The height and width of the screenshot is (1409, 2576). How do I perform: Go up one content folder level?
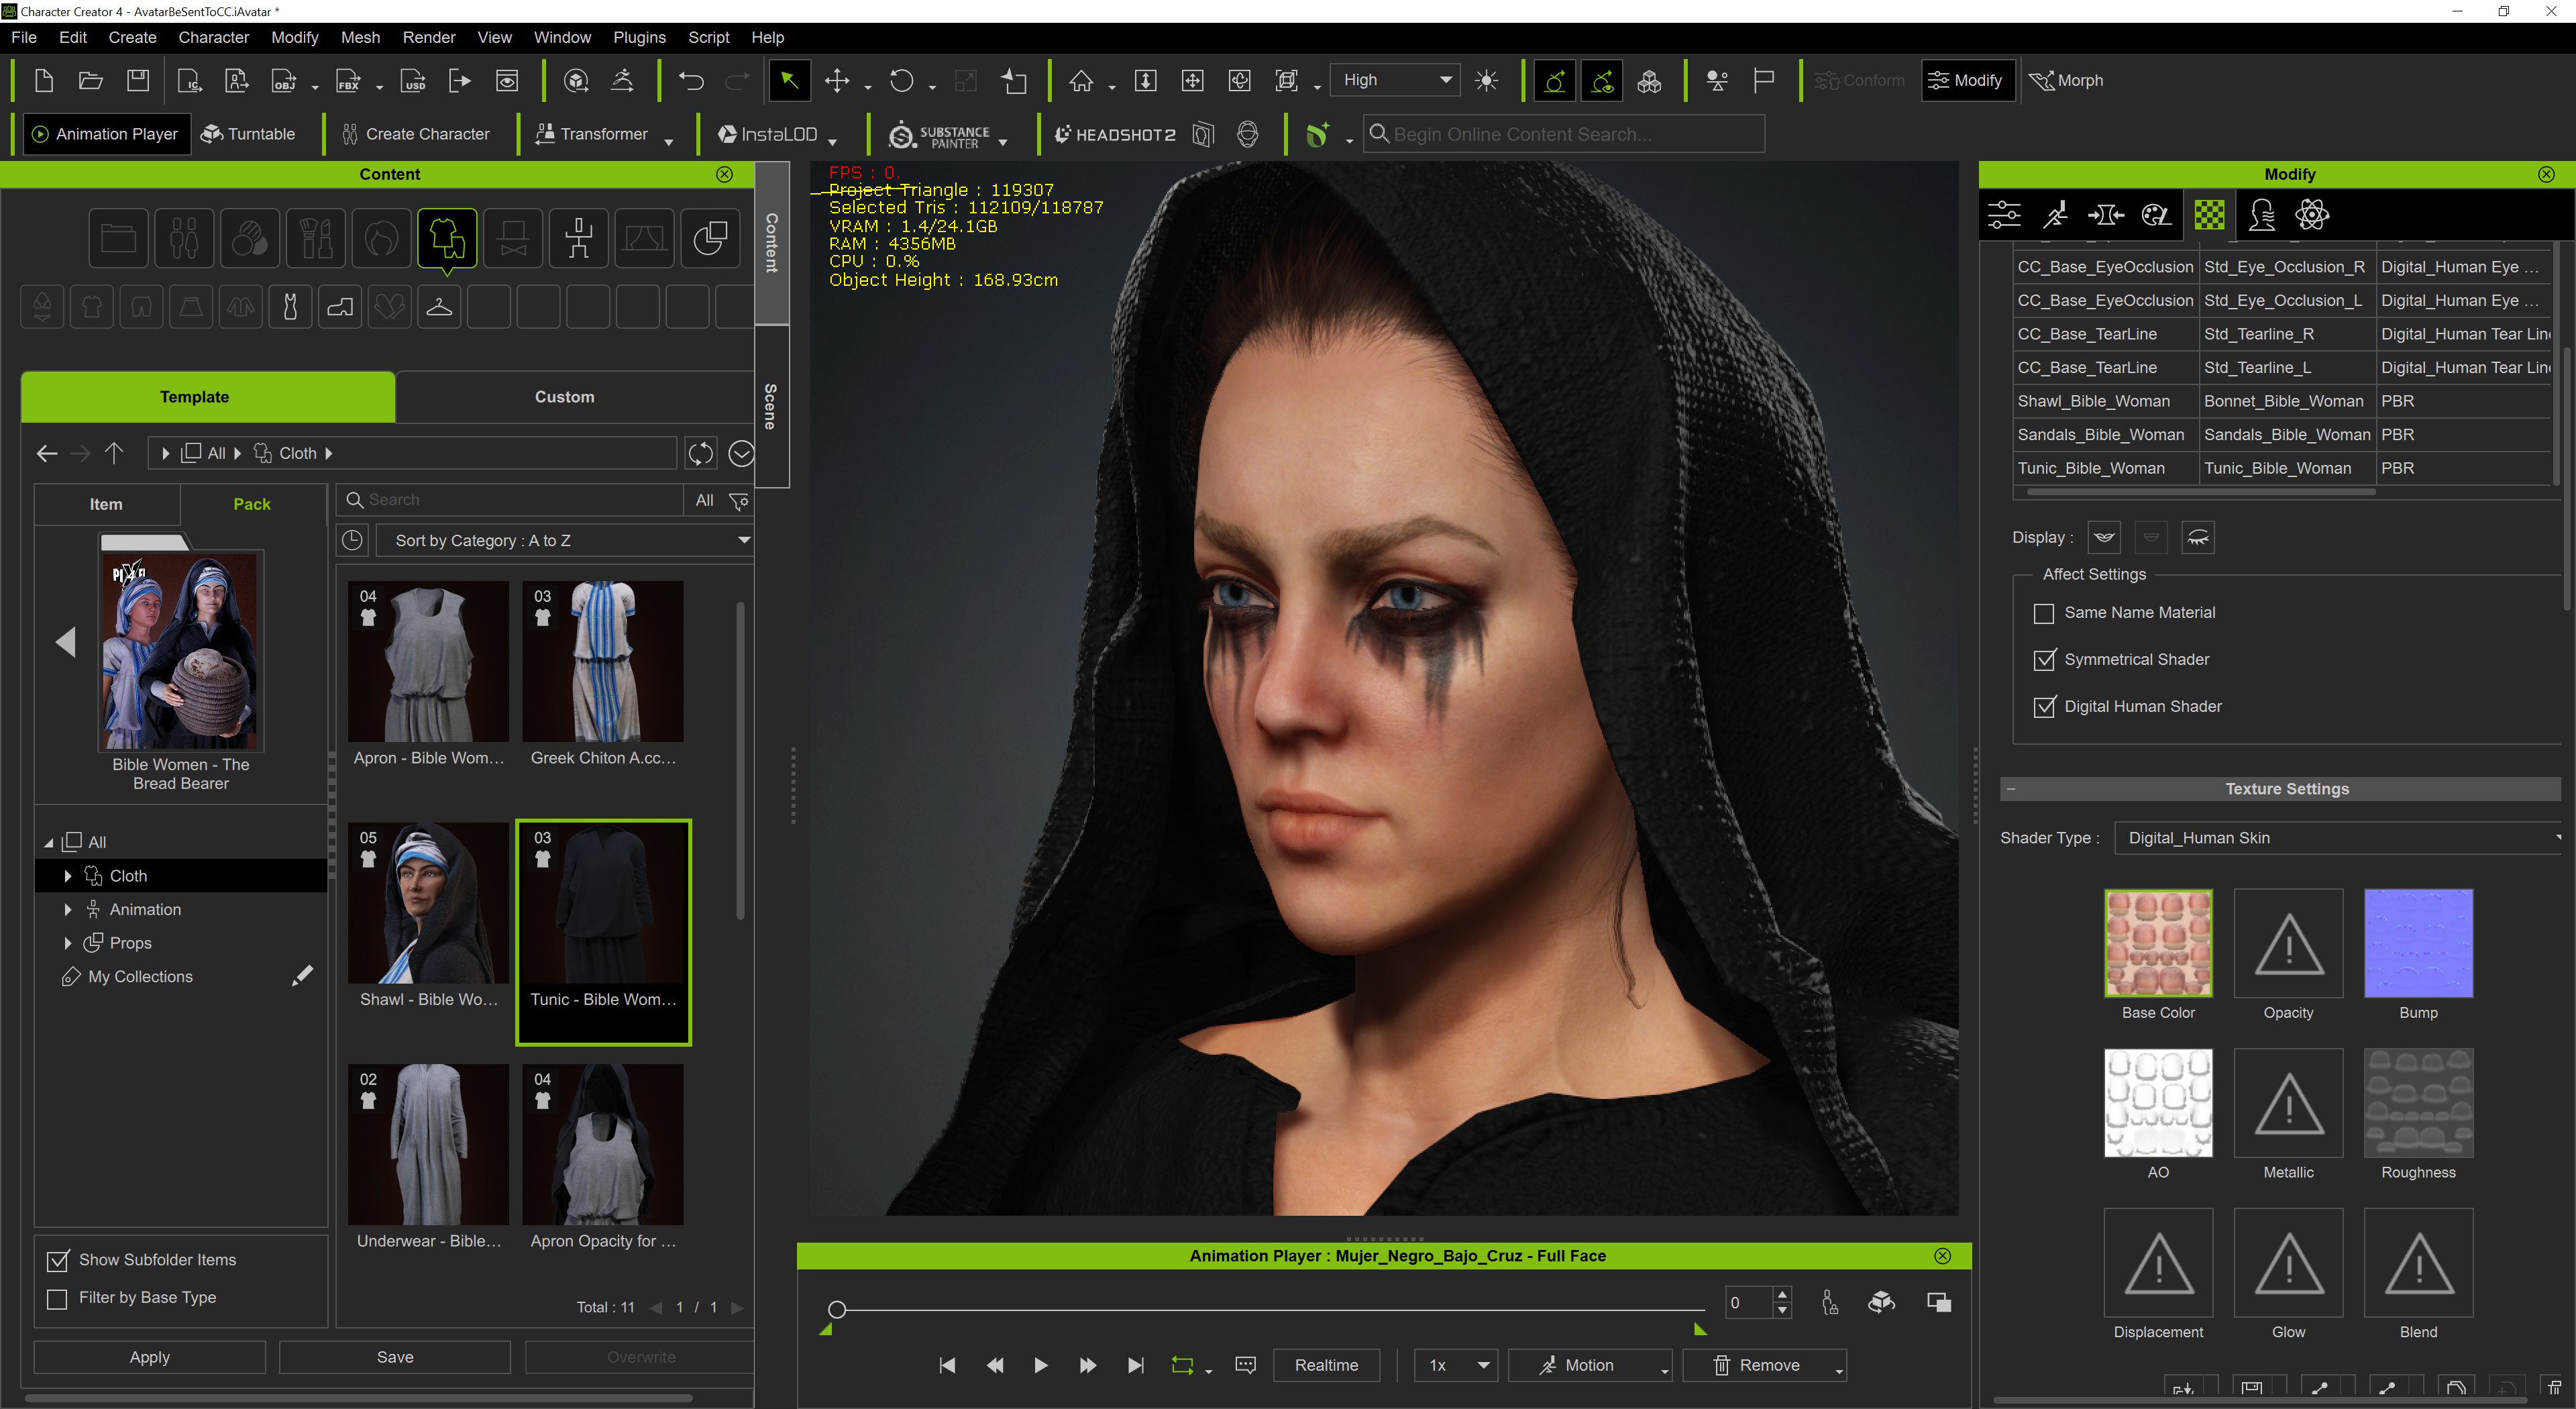(x=114, y=454)
